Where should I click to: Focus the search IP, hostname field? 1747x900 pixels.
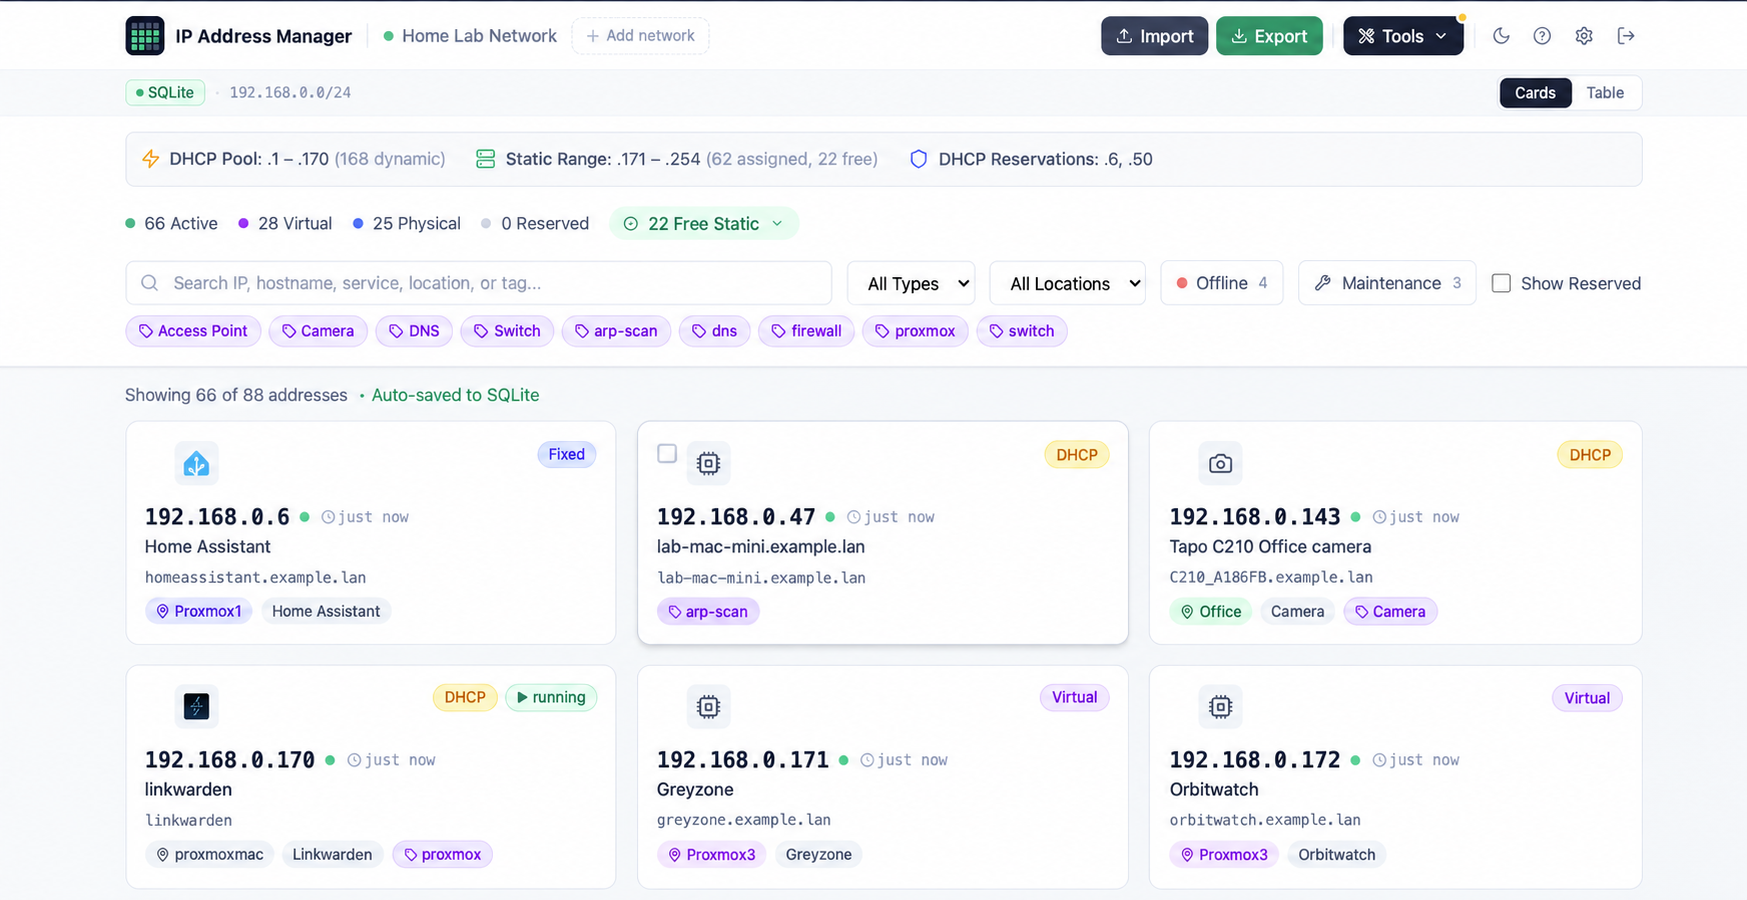(479, 283)
